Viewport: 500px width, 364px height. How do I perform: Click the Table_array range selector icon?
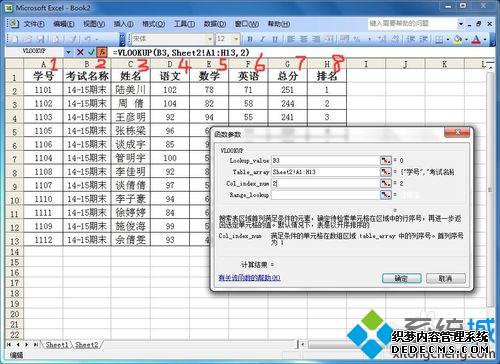[x=386, y=172]
